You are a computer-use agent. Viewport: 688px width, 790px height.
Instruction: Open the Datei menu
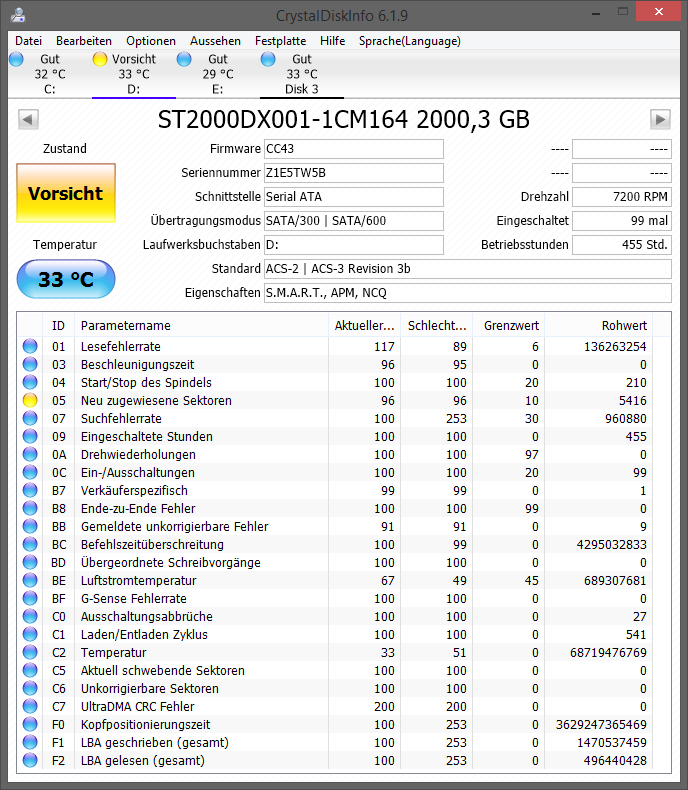(28, 41)
